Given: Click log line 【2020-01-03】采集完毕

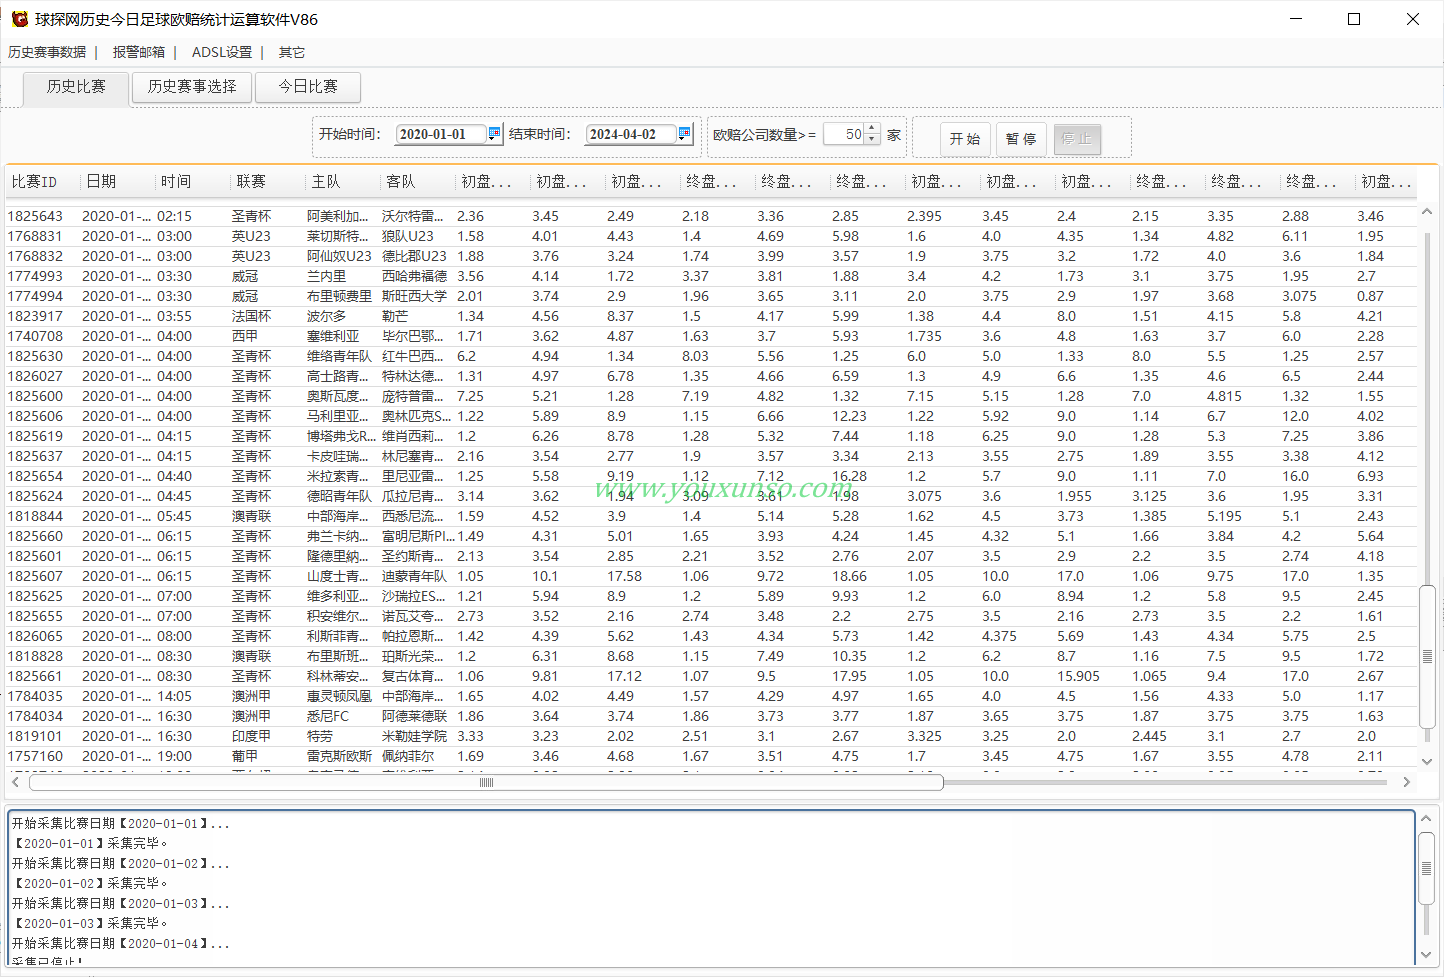Looking at the screenshot, I should pyautogui.click(x=90, y=923).
